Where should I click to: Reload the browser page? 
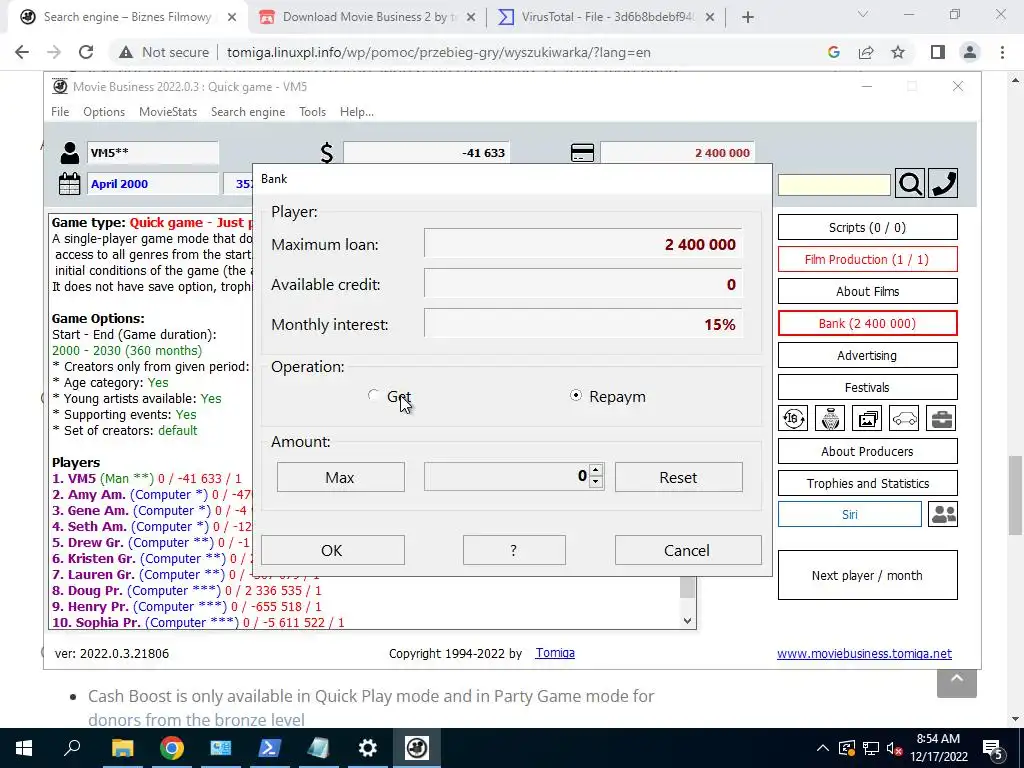[x=86, y=52]
